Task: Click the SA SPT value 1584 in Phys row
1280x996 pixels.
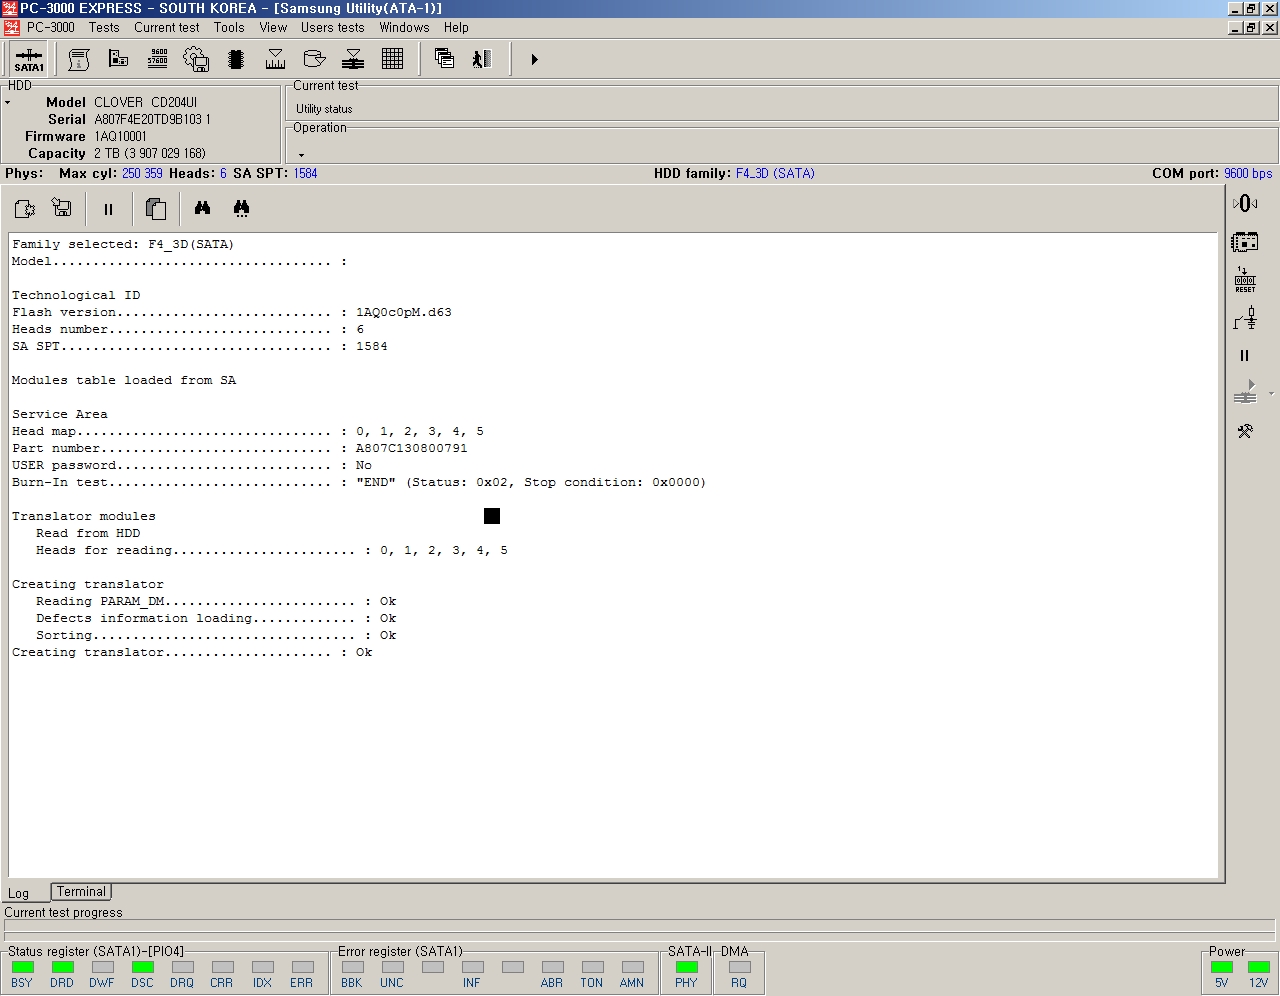Action: (305, 173)
